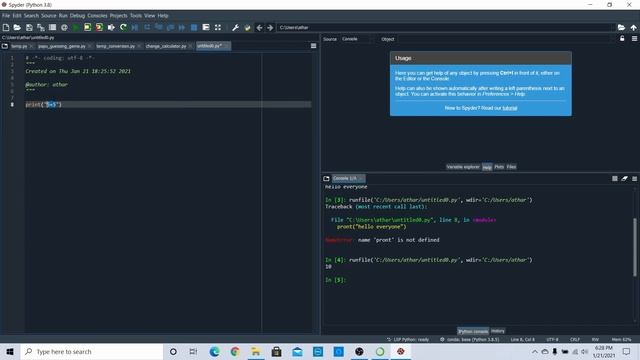Open Source combo box in Help pane

(356, 39)
